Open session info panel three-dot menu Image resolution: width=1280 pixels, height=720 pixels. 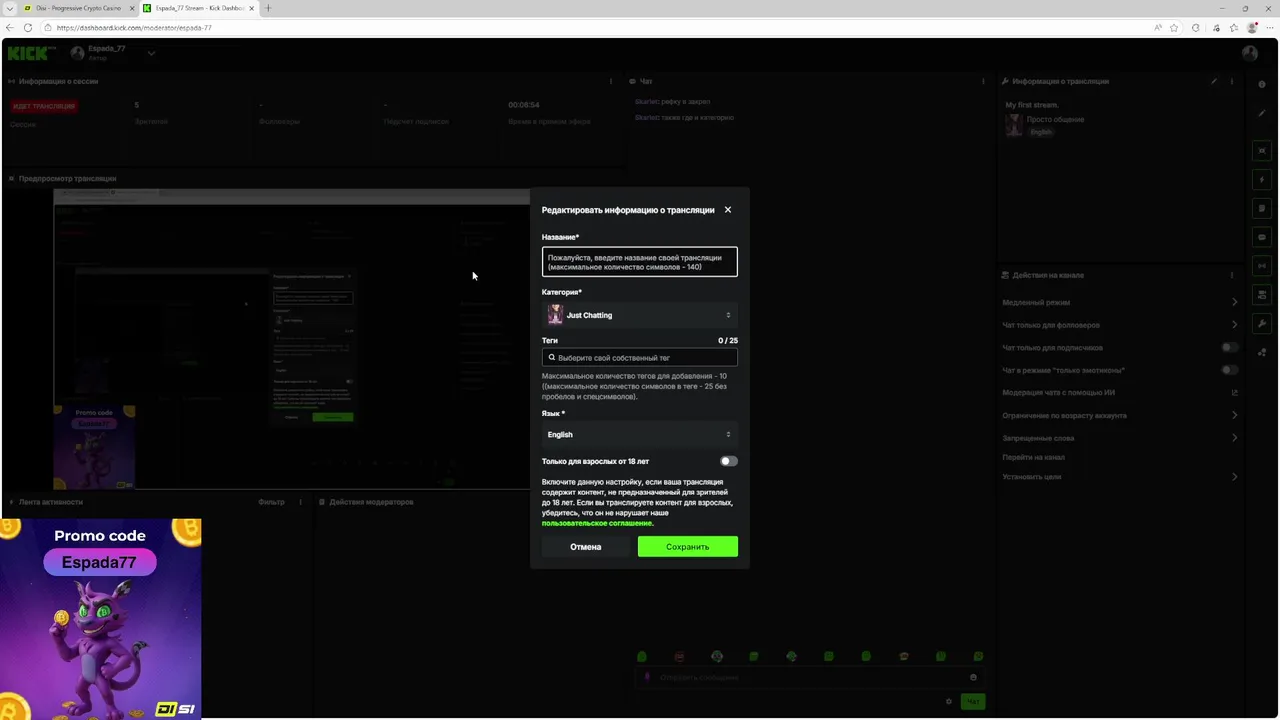tap(611, 81)
